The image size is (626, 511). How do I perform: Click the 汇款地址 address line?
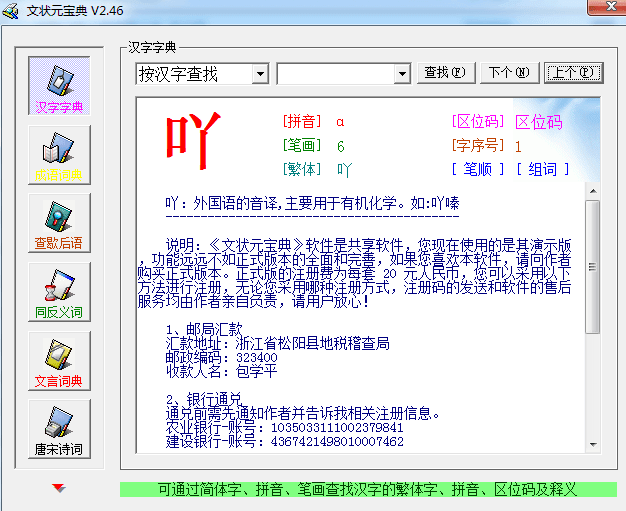(x=277, y=343)
